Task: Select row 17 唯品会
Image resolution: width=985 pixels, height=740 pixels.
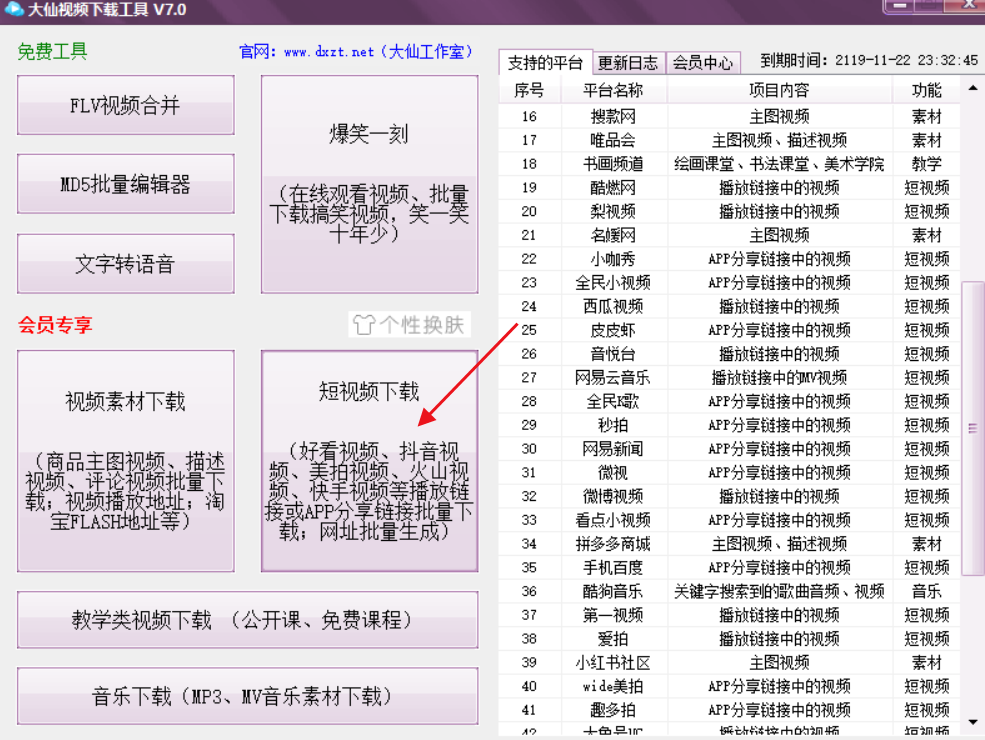Action: pos(729,140)
